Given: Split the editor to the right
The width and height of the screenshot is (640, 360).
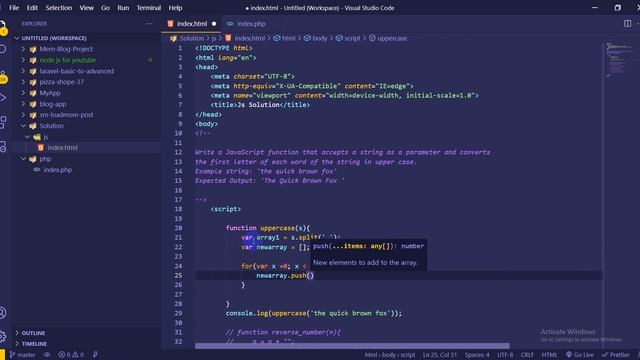Looking at the screenshot, I should [x=627, y=24].
